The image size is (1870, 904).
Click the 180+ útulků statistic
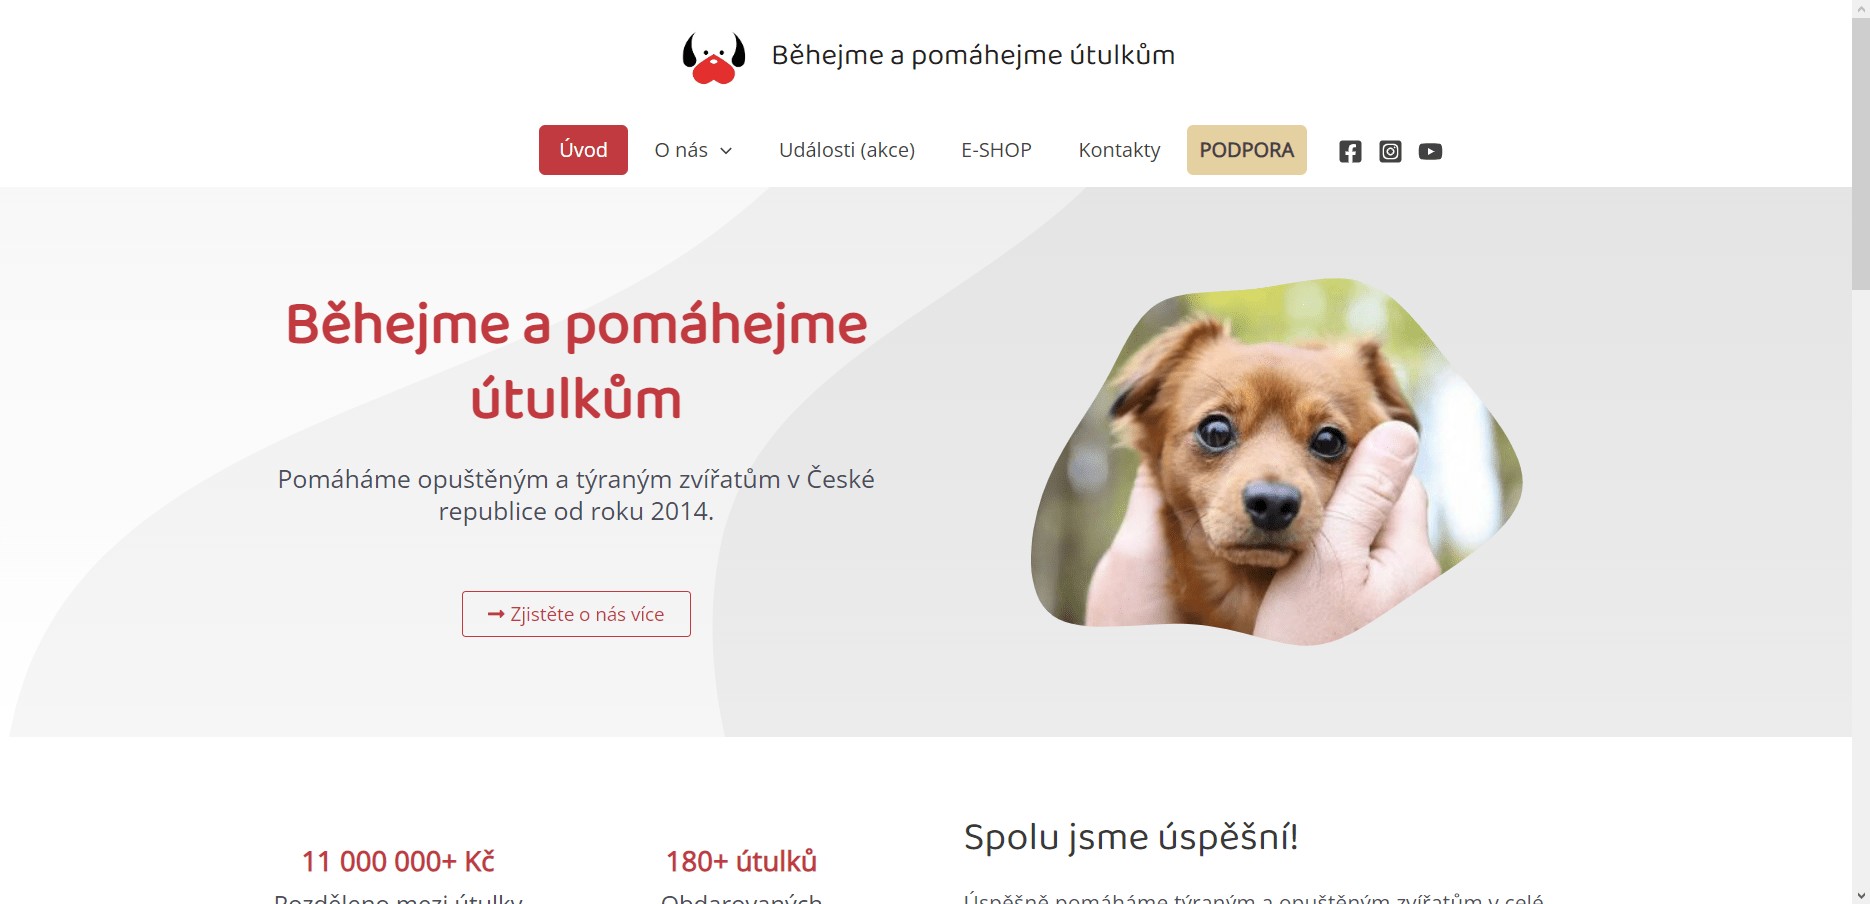(x=741, y=861)
